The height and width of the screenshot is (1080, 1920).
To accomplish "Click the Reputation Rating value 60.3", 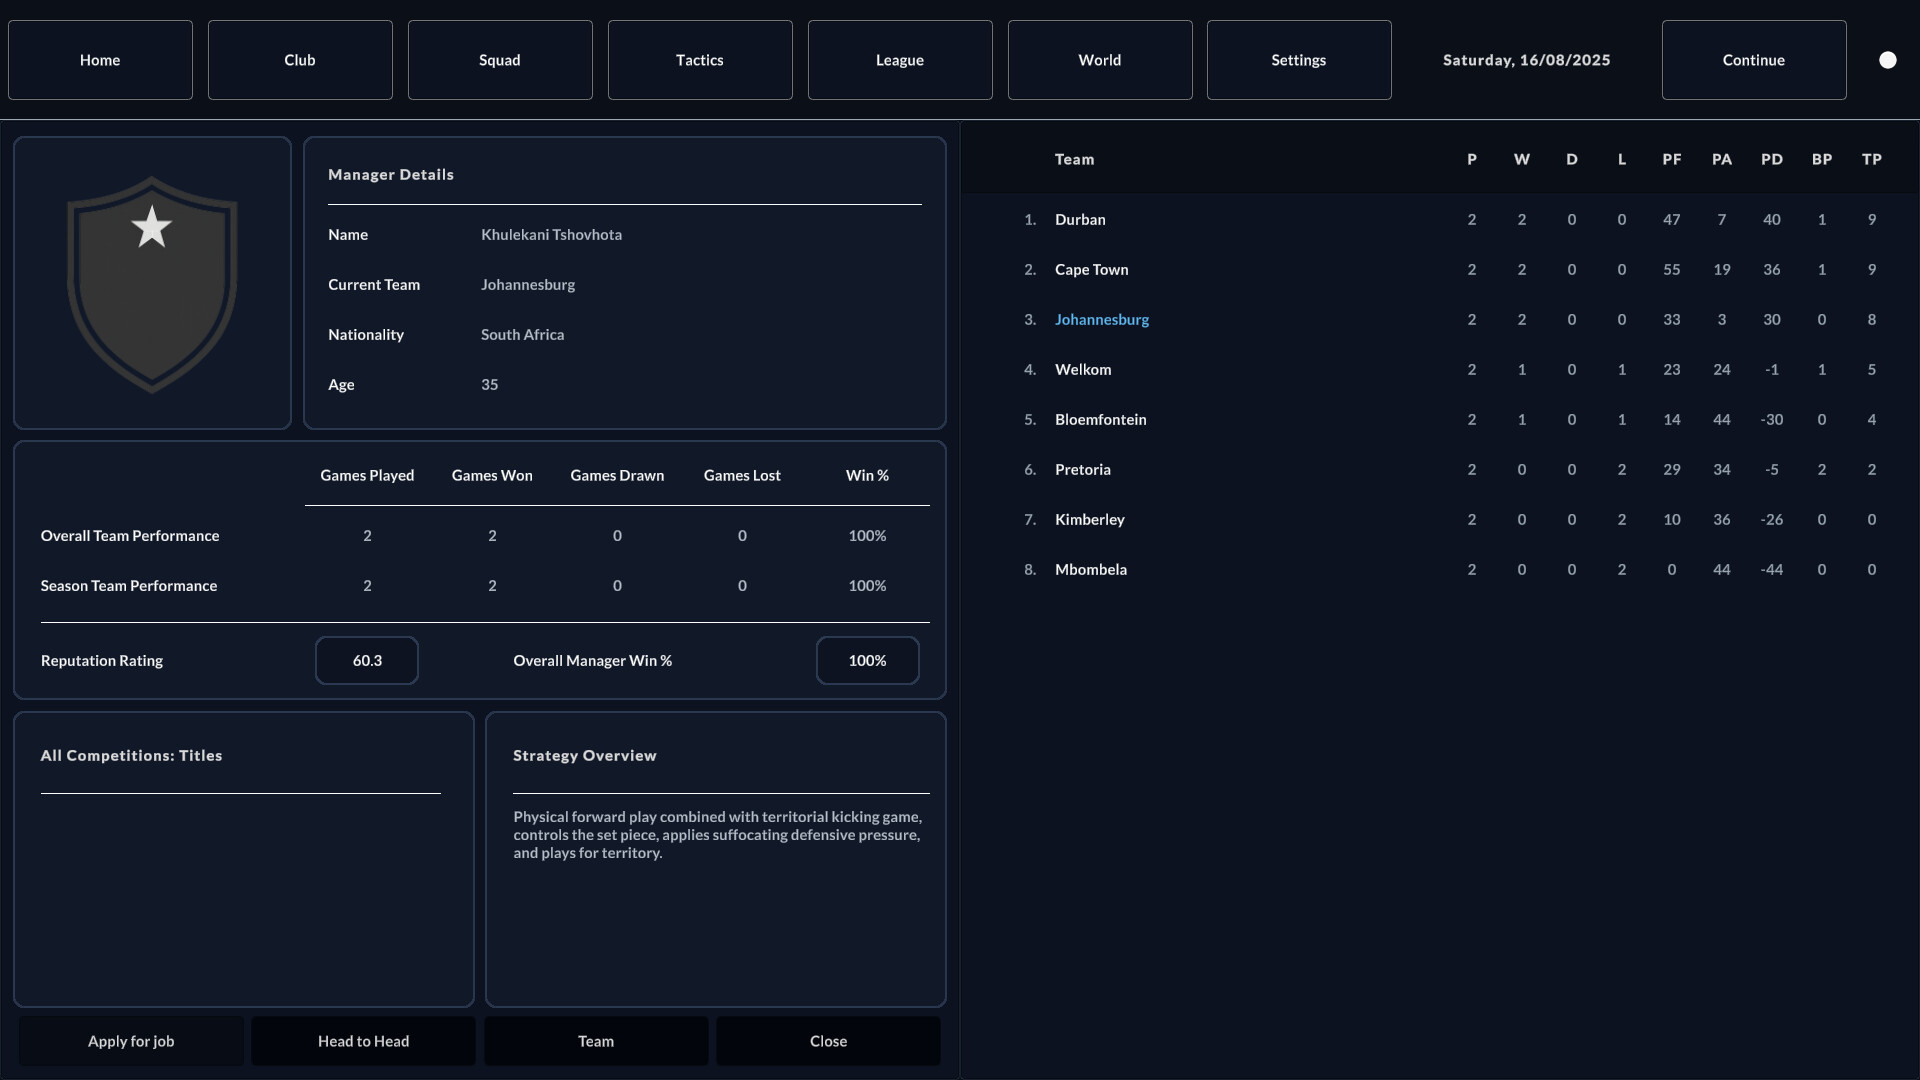I will tap(366, 660).
